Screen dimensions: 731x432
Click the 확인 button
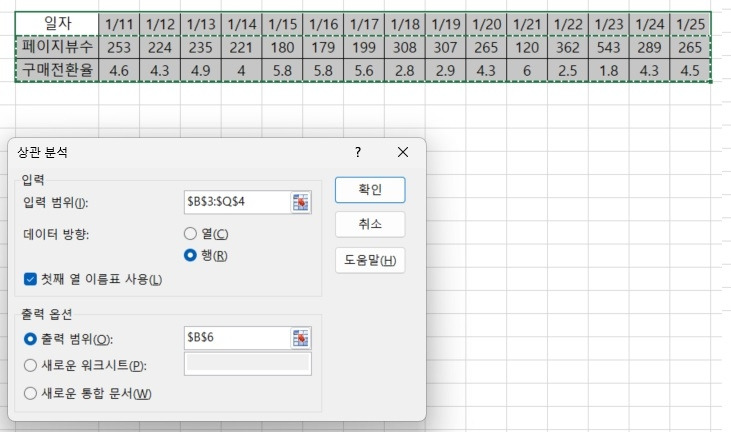click(370, 190)
